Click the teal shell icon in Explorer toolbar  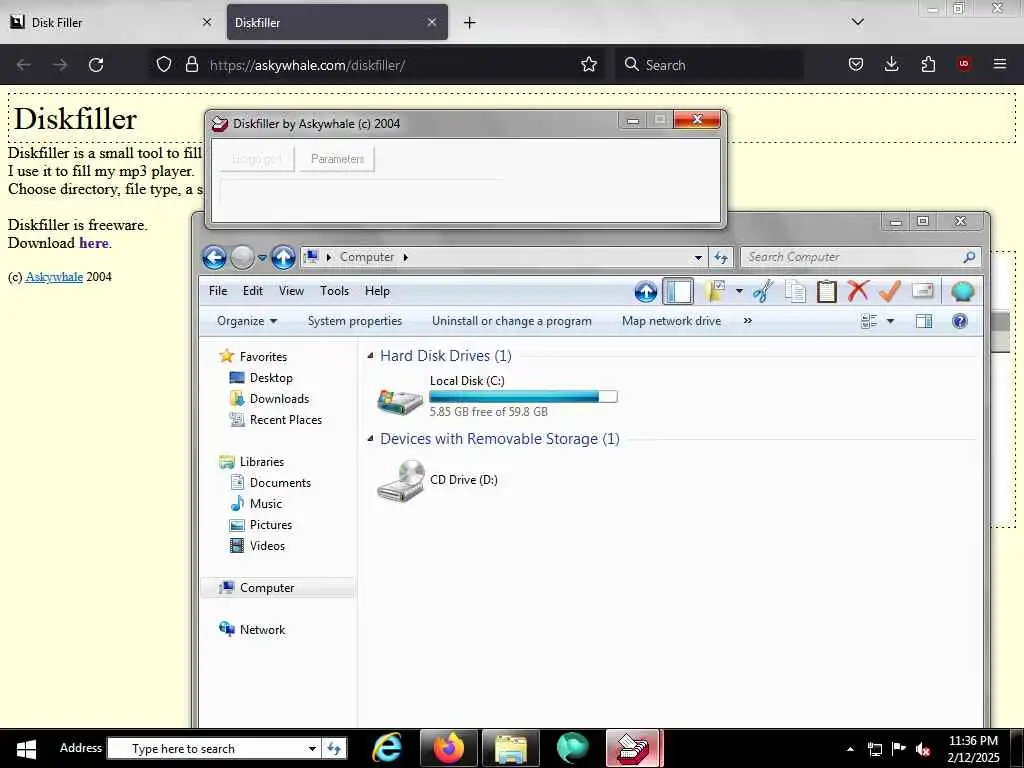(x=962, y=291)
